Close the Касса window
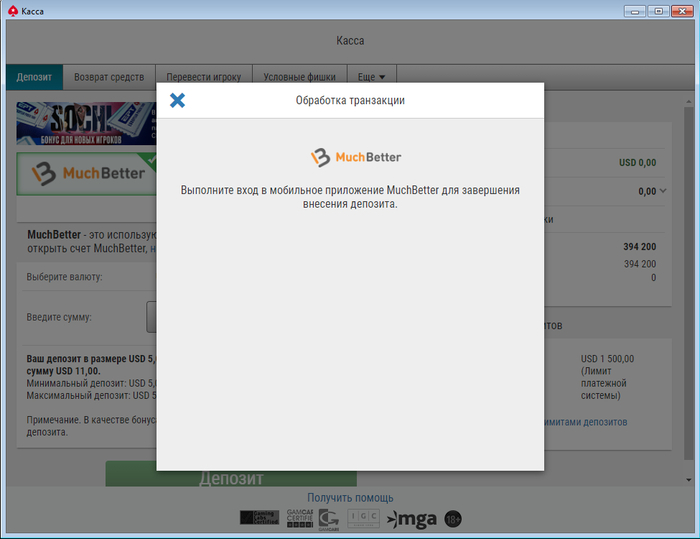Viewport: 700px width, 539px height. click(x=682, y=11)
